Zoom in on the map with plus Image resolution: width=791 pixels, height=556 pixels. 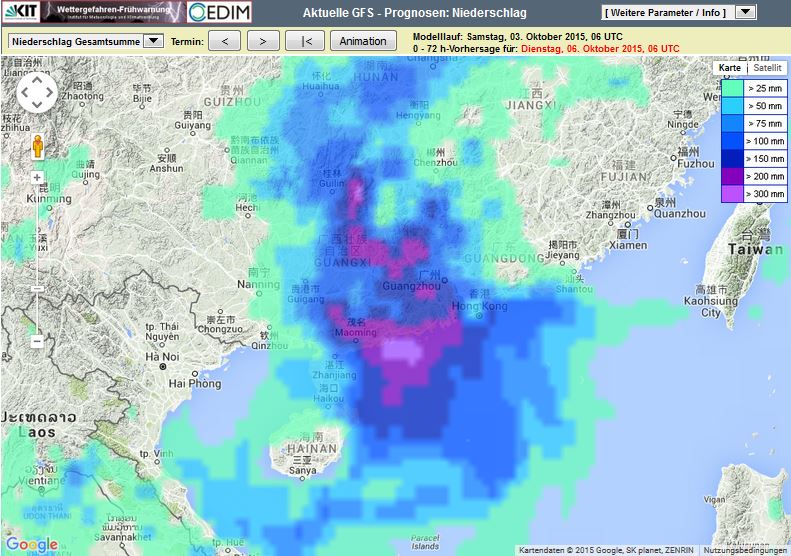(37, 177)
